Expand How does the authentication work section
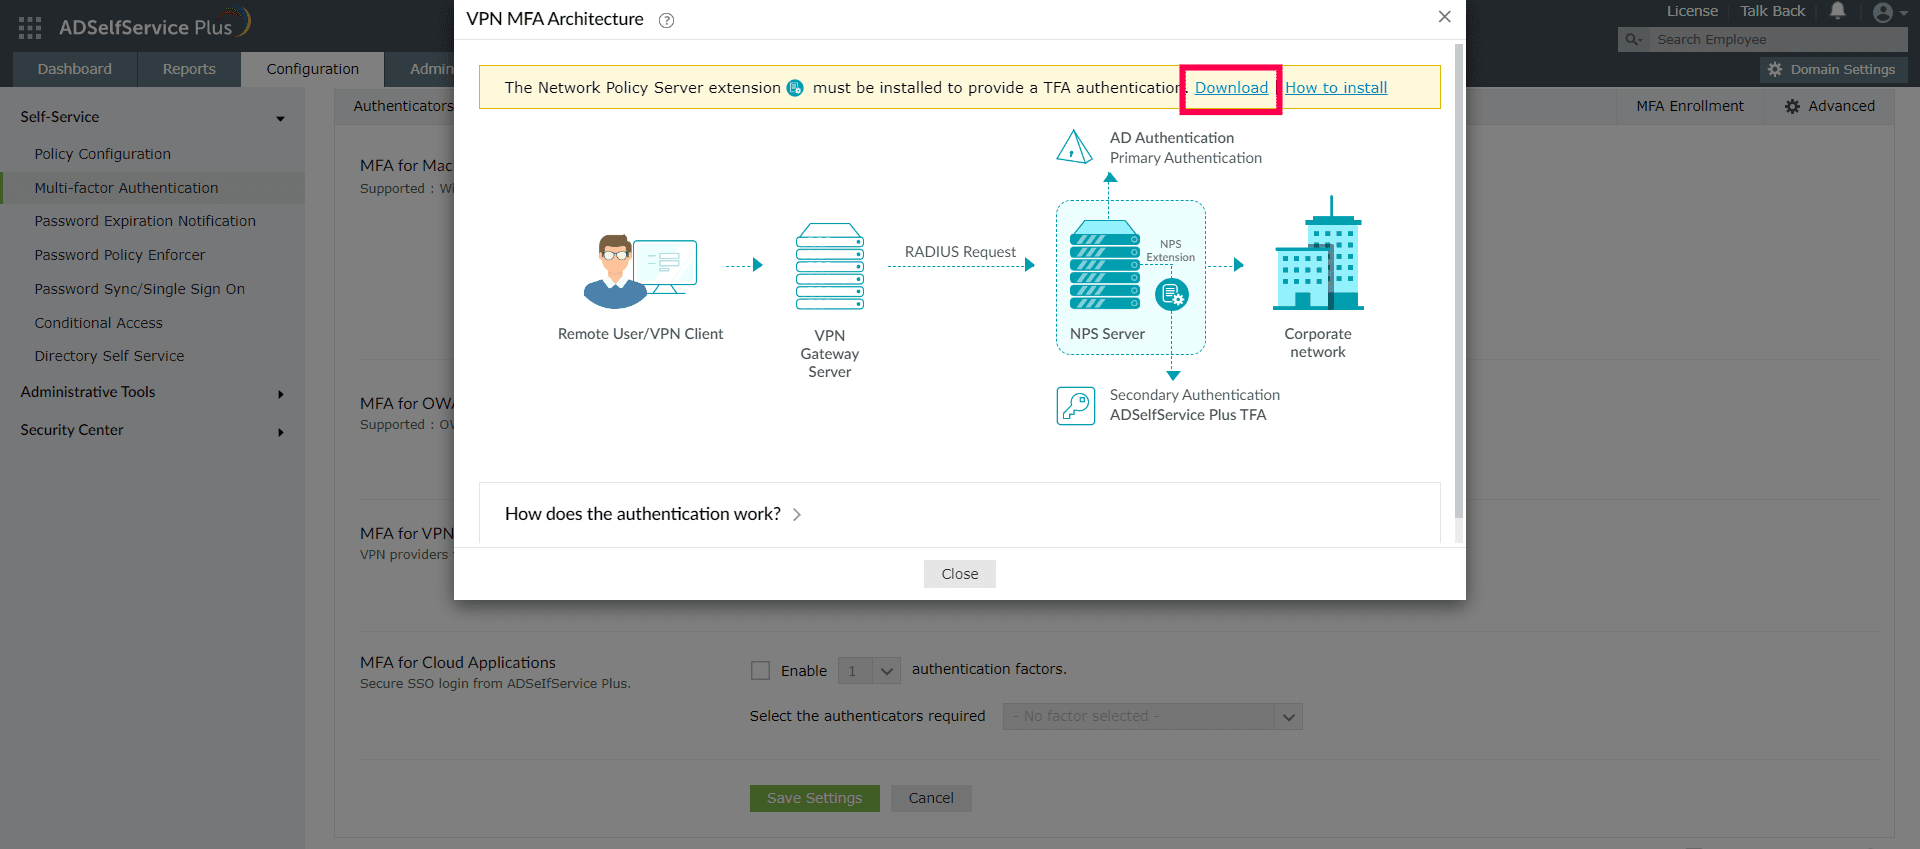The width and height of the screenshot is (1920, 849). [653, 514]
